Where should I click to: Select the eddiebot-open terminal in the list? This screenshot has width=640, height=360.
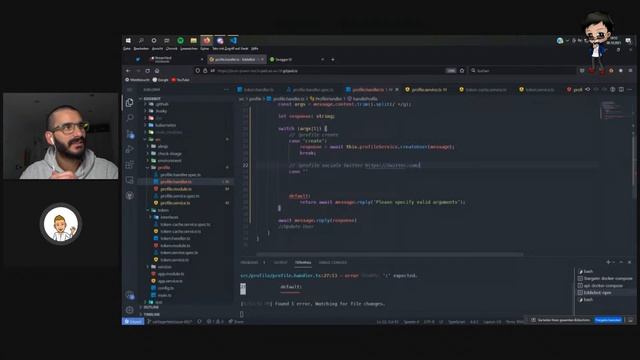[605, 293]
